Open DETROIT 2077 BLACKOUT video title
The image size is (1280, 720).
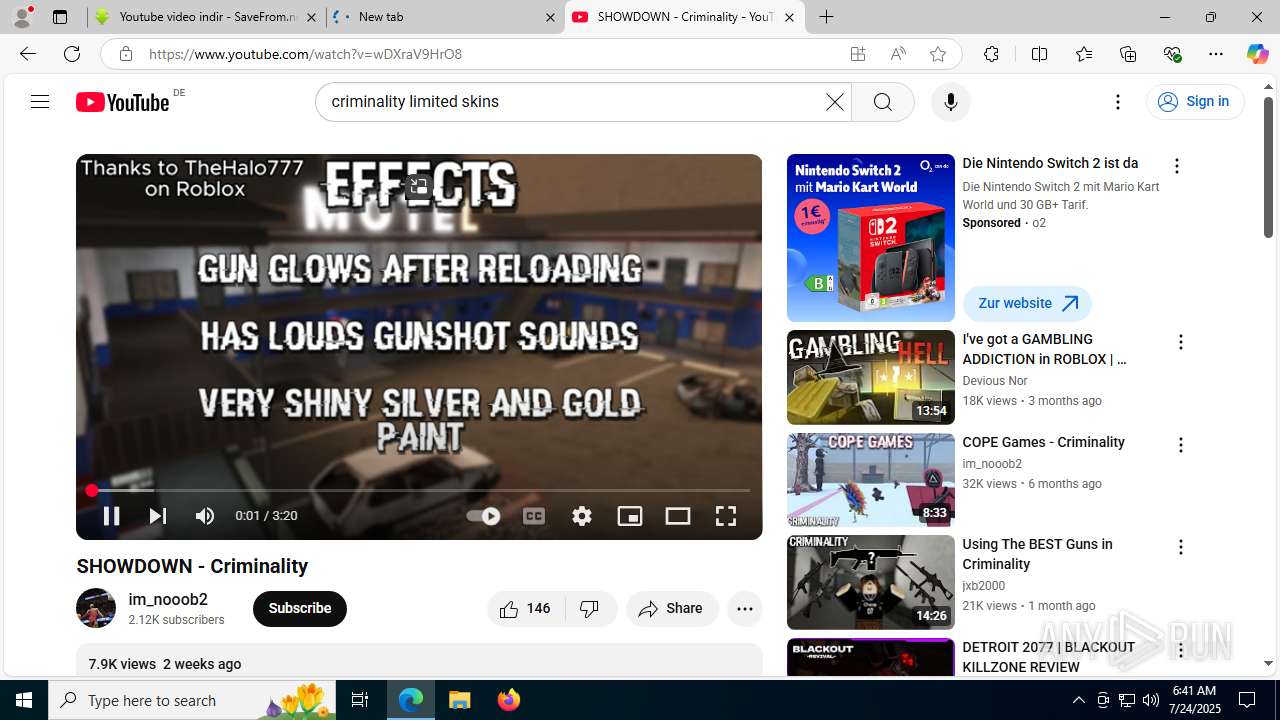(1049, 657)
